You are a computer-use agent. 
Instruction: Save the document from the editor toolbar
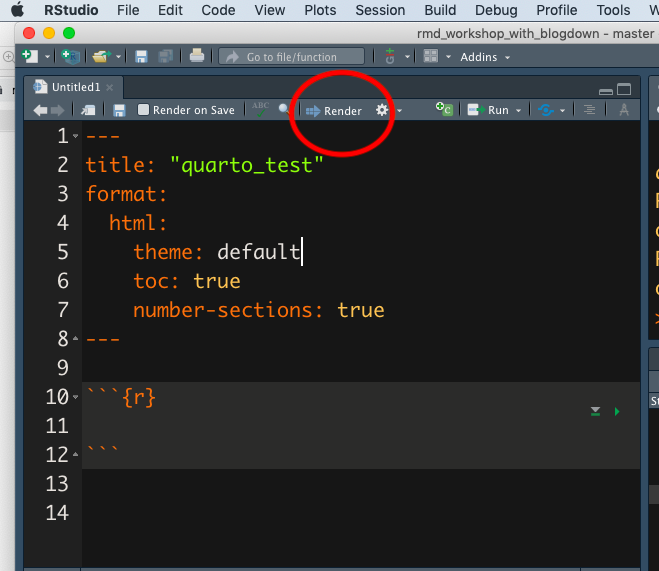tap(119, 111)
